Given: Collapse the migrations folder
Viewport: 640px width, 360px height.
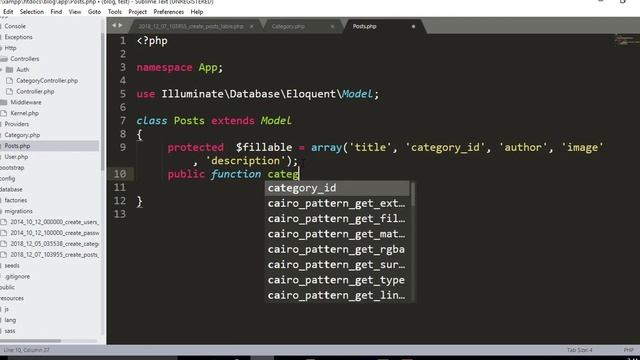Looking at the screenshot, I should click(x=18, y=211).
